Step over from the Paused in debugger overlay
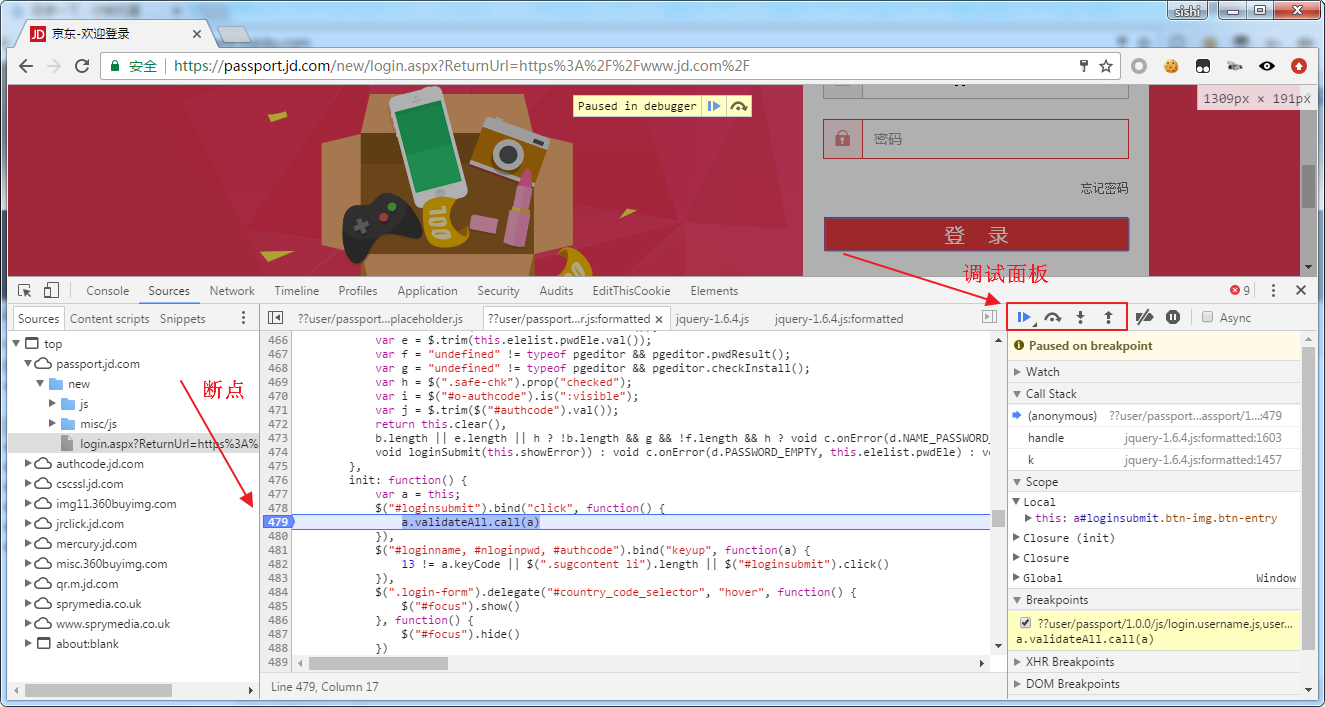The width and height of the screenshot is (1325, 707). 739,106
